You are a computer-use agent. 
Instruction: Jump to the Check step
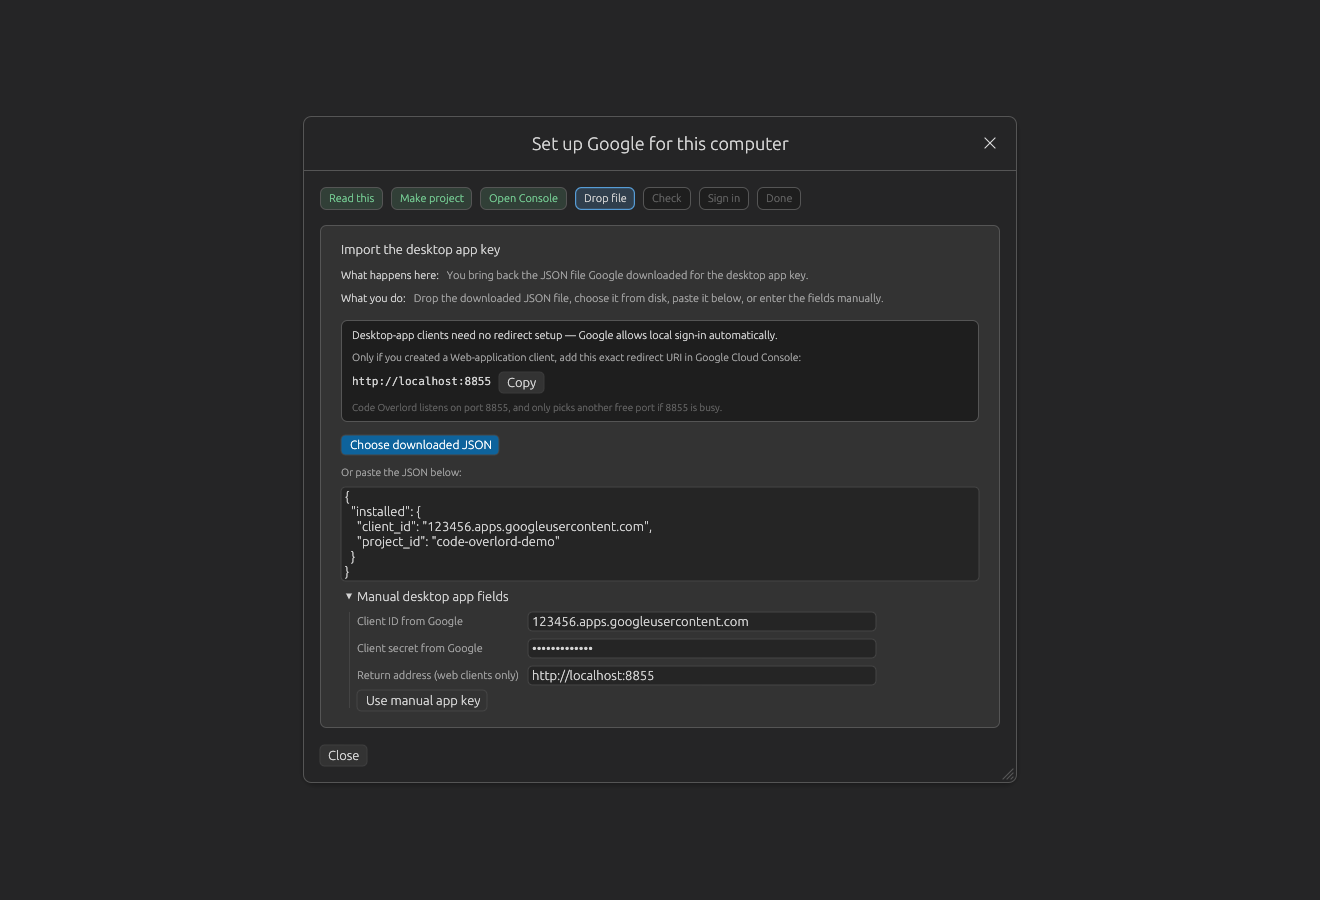point(667,198)
